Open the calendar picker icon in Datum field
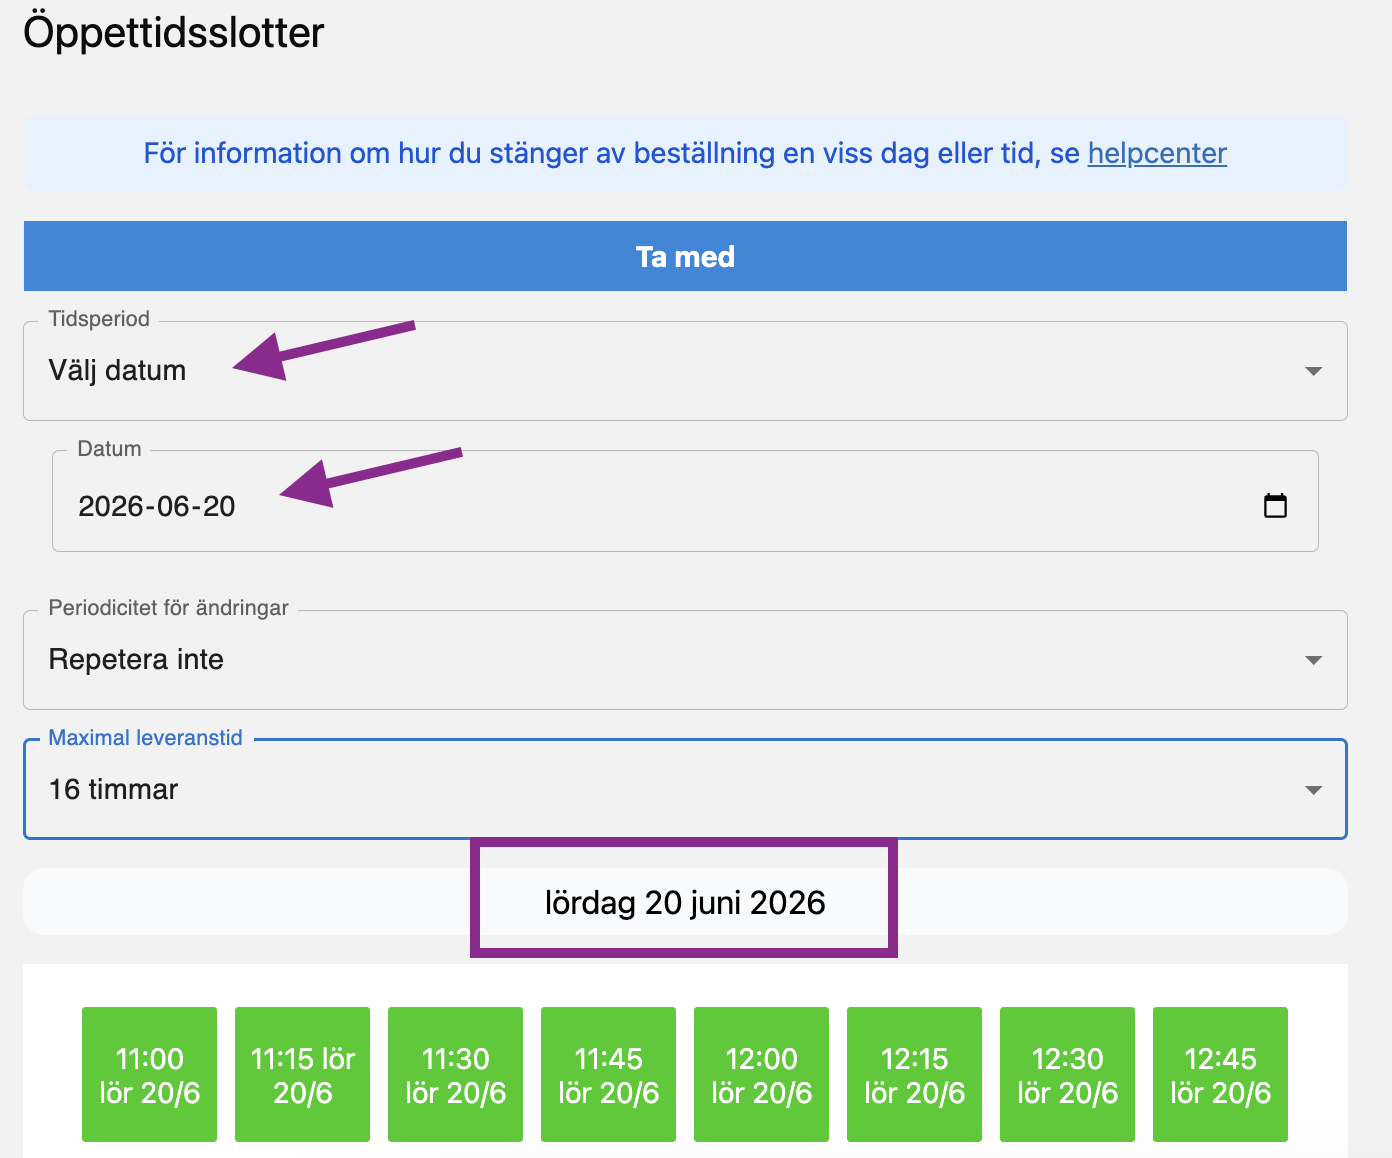The image size is (1392, 1158). point(1275,505)
